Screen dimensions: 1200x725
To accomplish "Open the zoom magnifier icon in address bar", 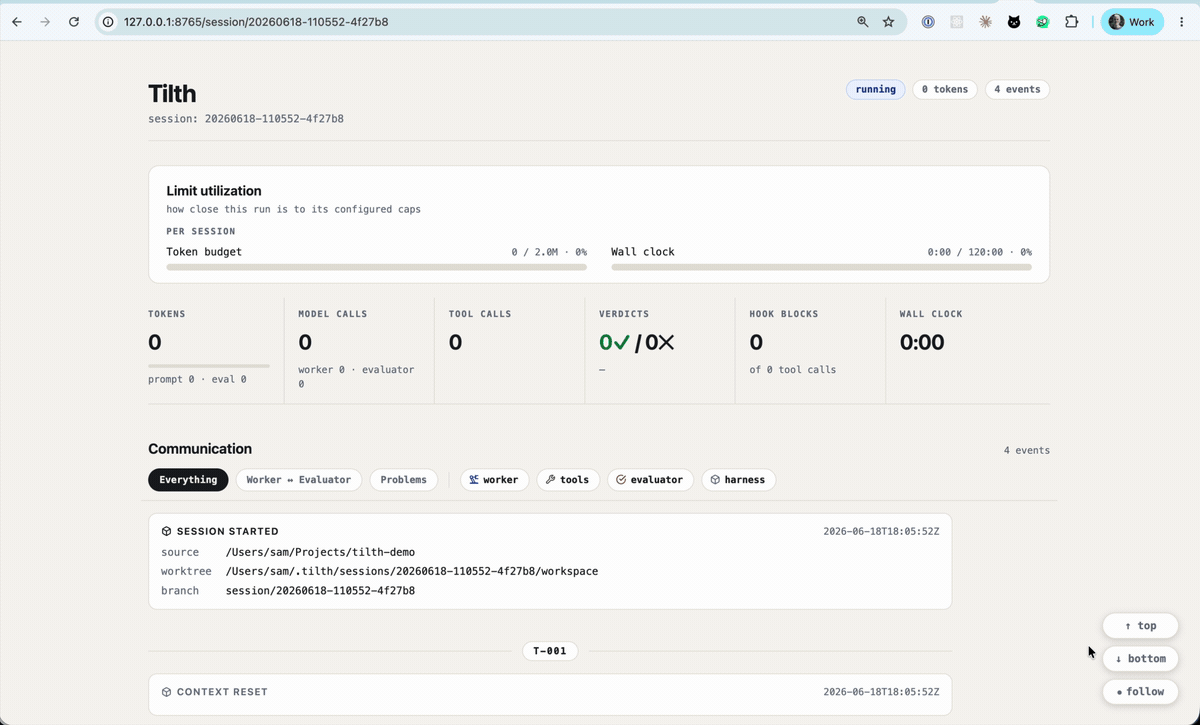I will coord(863,22).
